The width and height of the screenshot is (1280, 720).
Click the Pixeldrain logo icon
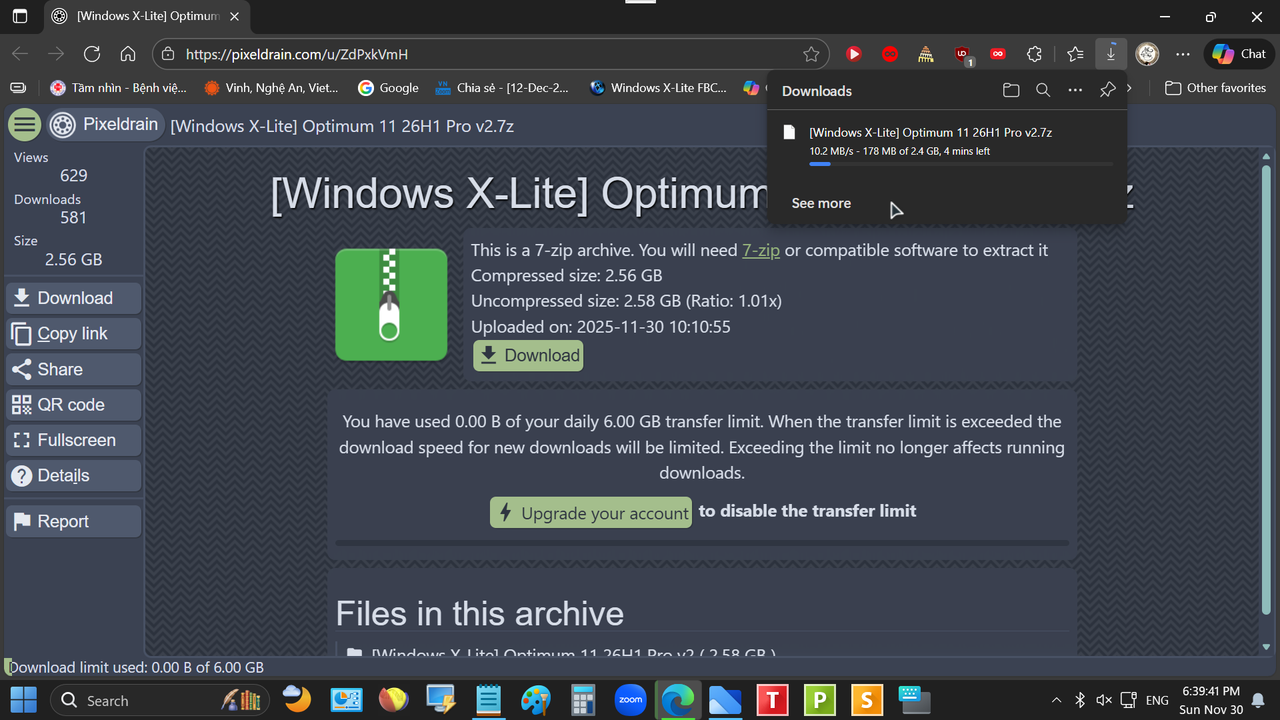pyautogui.click(x=60, y=124)
